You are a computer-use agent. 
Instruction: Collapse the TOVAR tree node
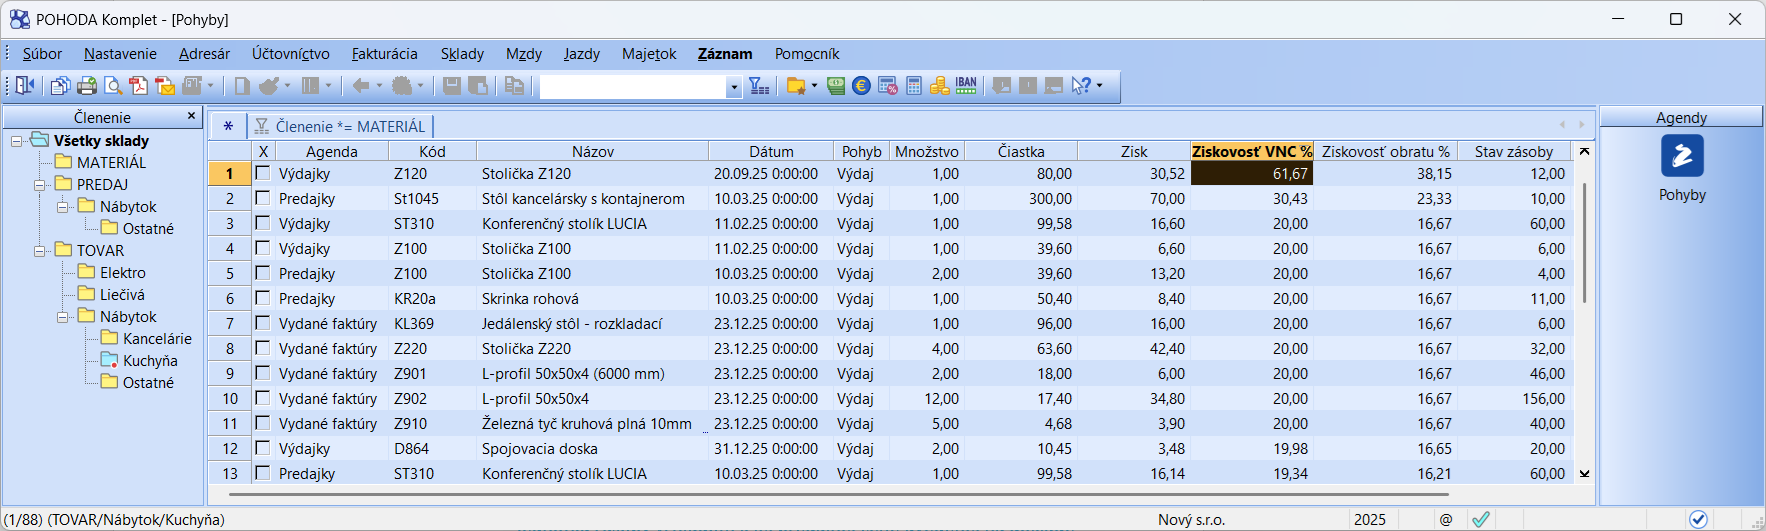coord(40,251)
